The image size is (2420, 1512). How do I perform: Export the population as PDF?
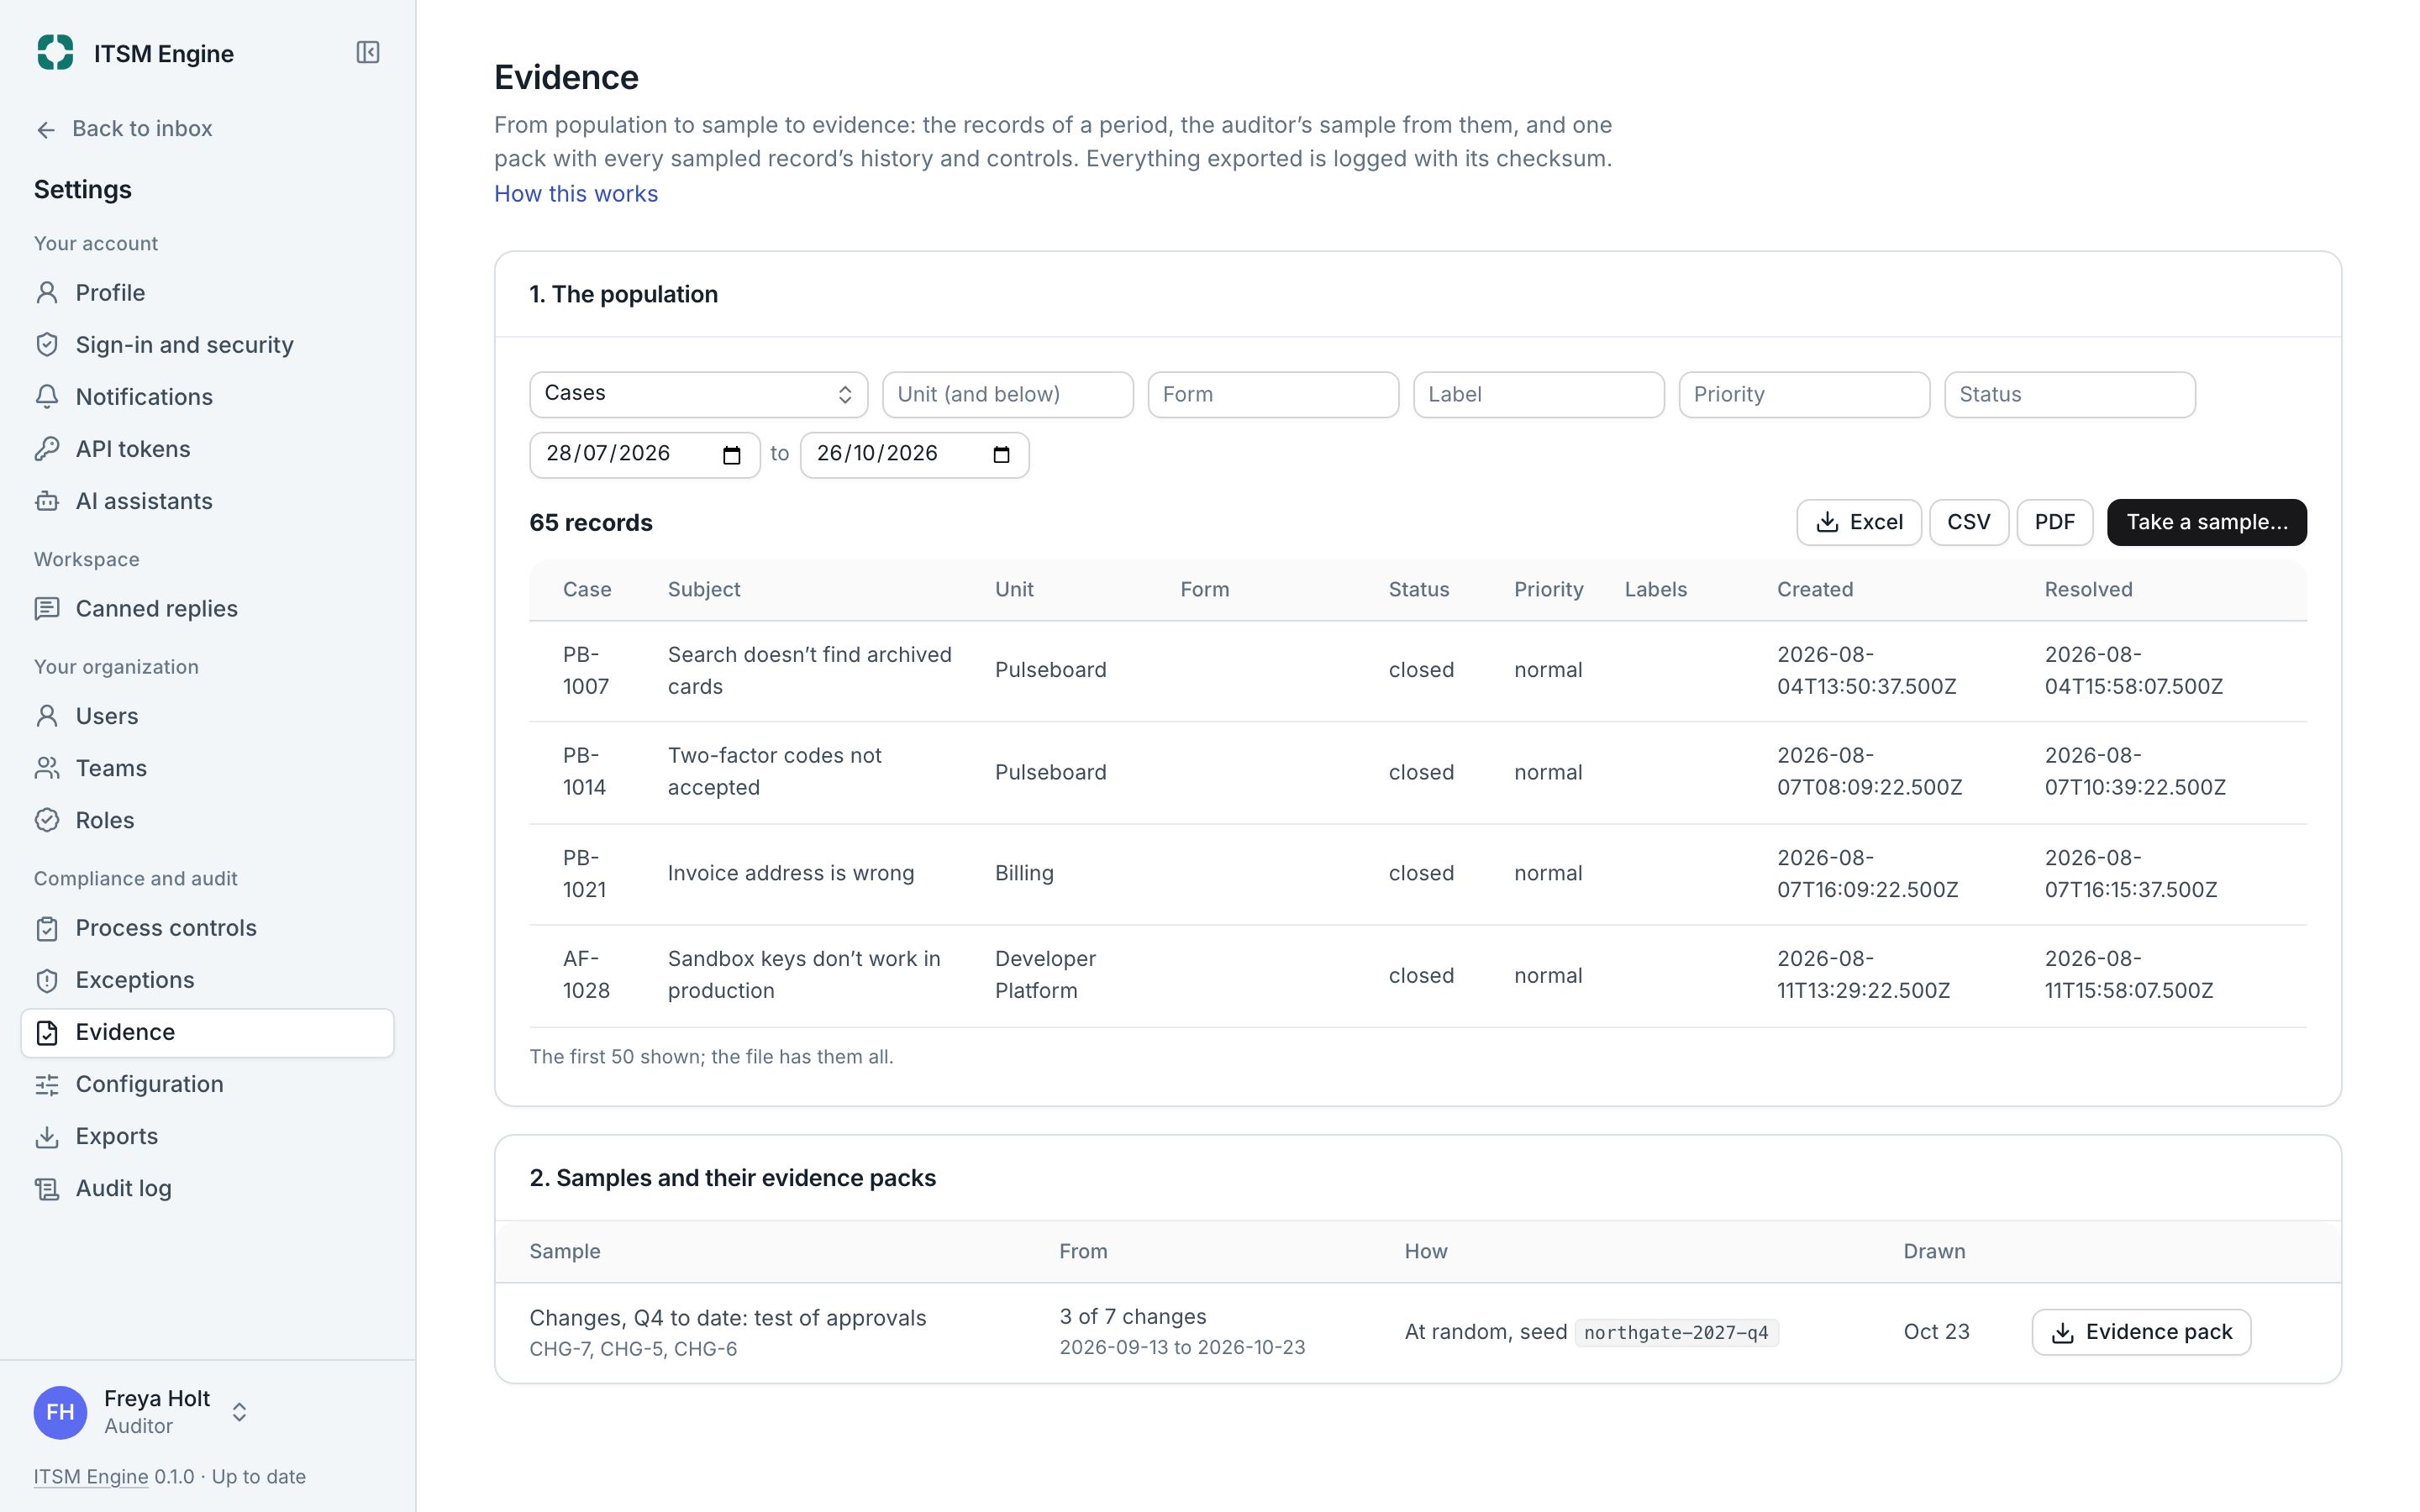2054,522
